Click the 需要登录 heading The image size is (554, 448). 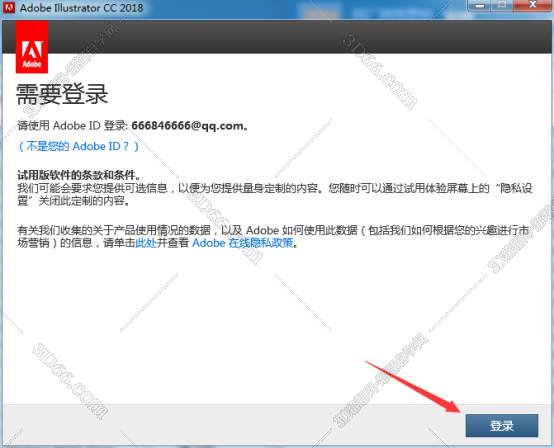point(62,94)
